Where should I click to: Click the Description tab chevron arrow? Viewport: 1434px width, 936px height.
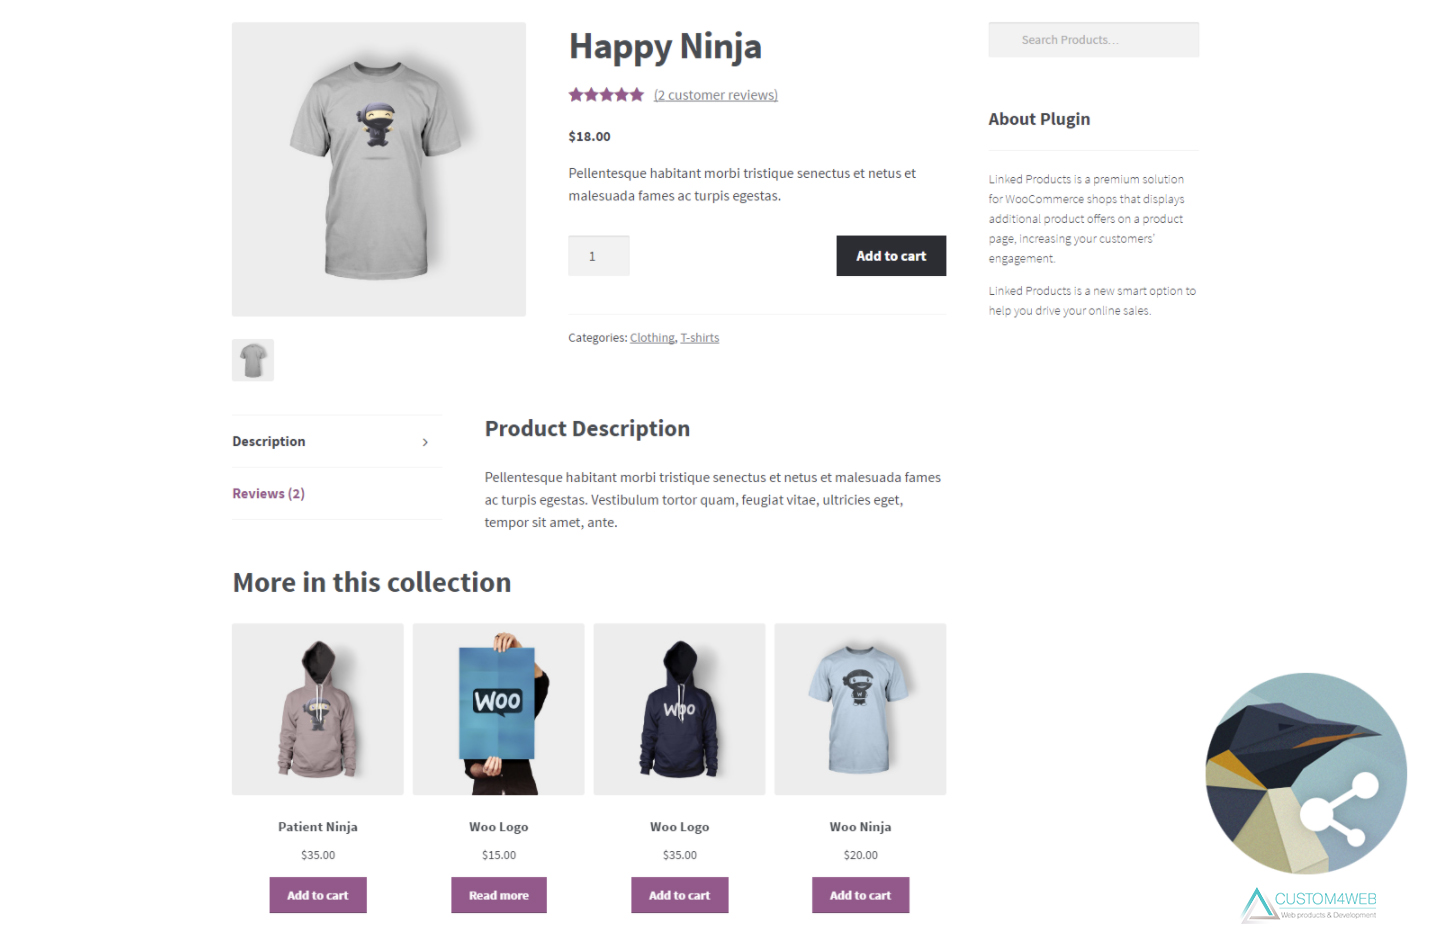[425, 442]
